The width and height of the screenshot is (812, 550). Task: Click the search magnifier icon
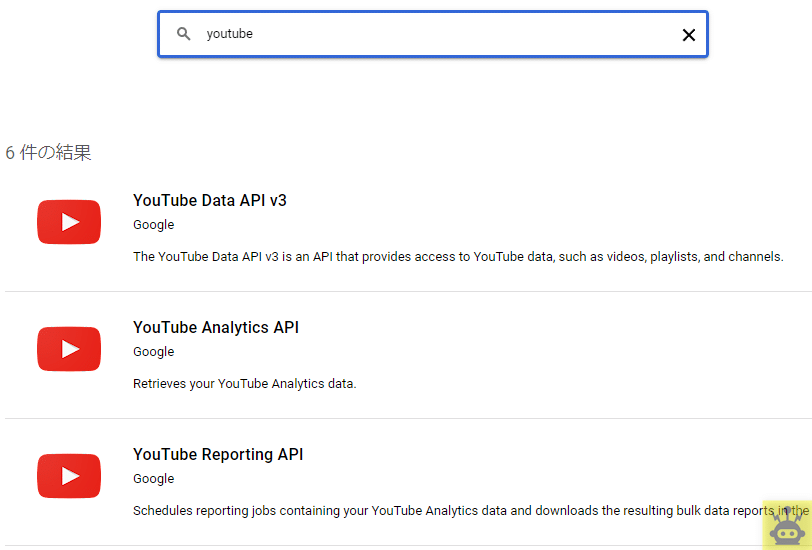click(183, 34)
